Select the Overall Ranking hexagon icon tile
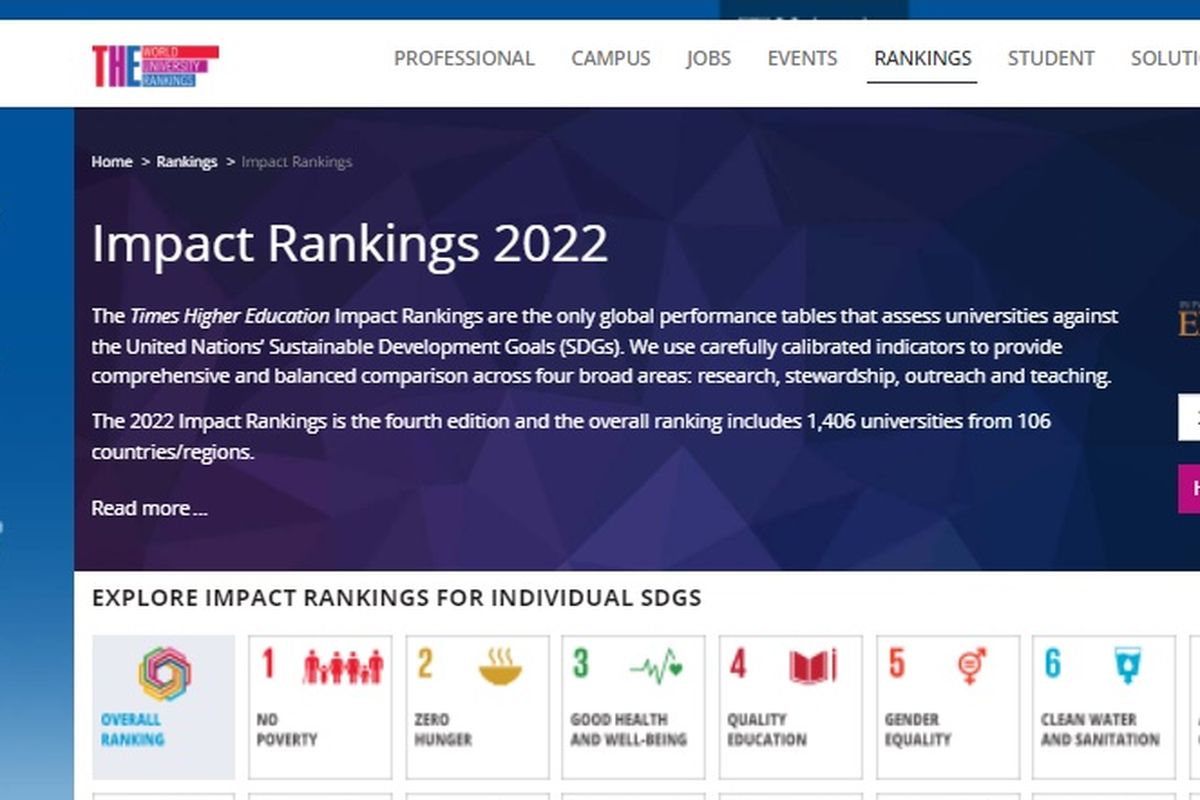This screenshot has width=1200, height=800. point(164,707)
